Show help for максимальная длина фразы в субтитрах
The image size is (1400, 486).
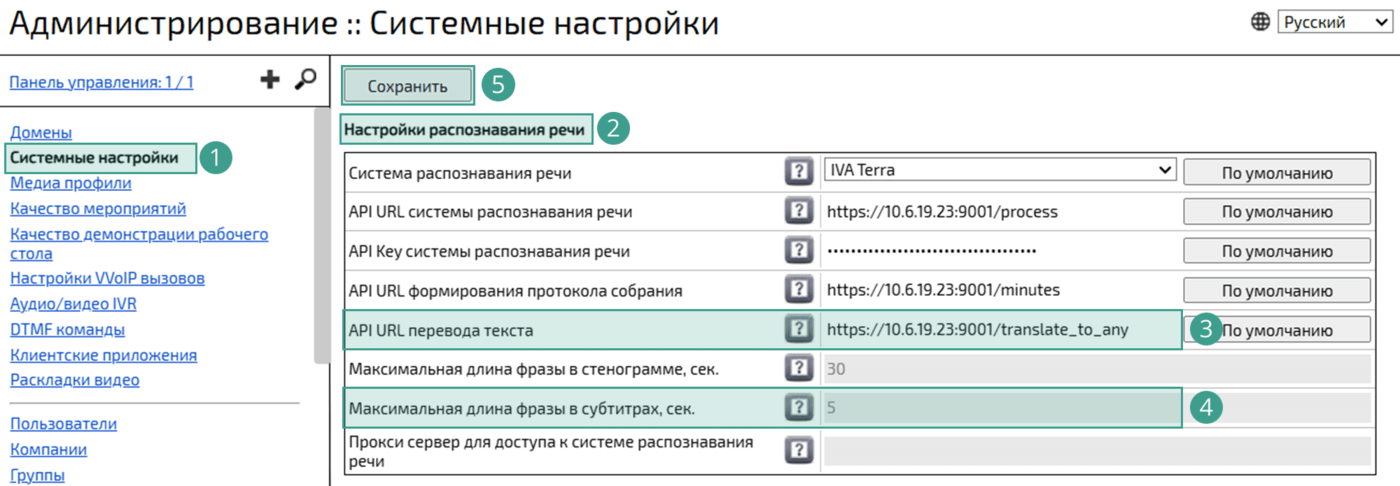point(798,408)
